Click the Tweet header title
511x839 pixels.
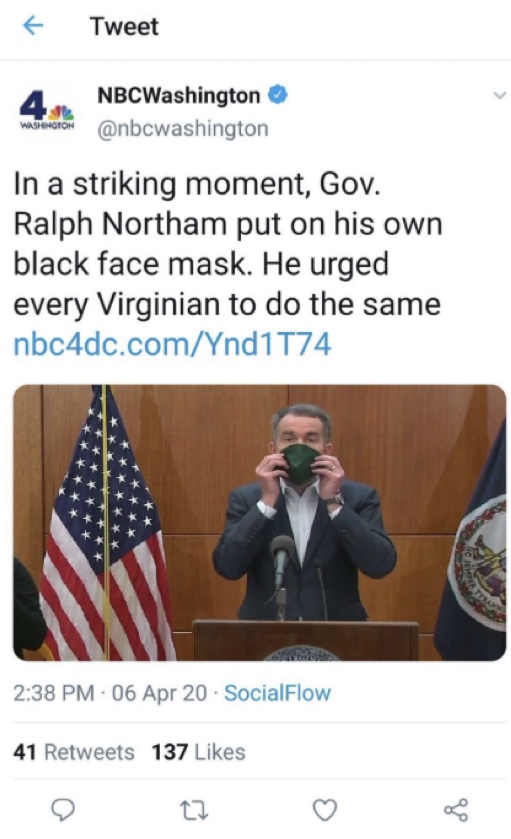(124, 26)
